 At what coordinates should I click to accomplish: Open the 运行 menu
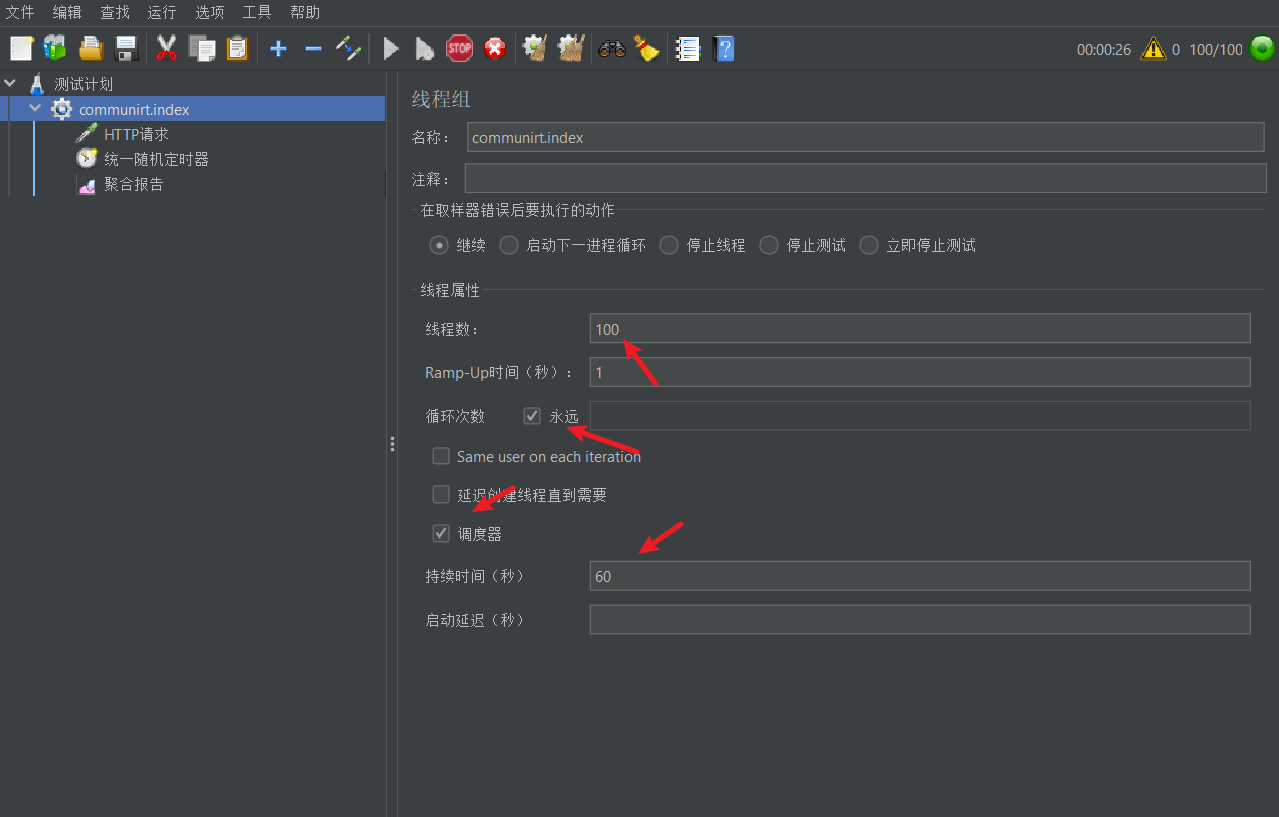[162, 12]
